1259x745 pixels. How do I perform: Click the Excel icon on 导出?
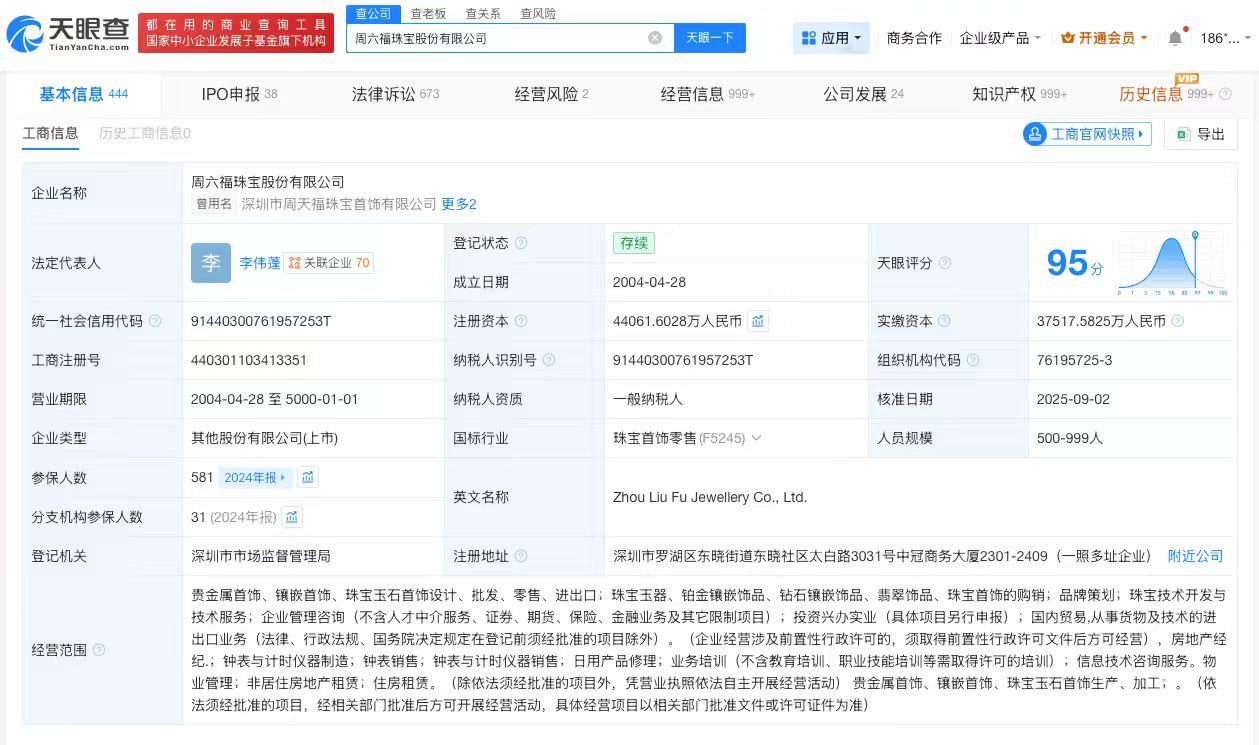[x=1183, y=134]
